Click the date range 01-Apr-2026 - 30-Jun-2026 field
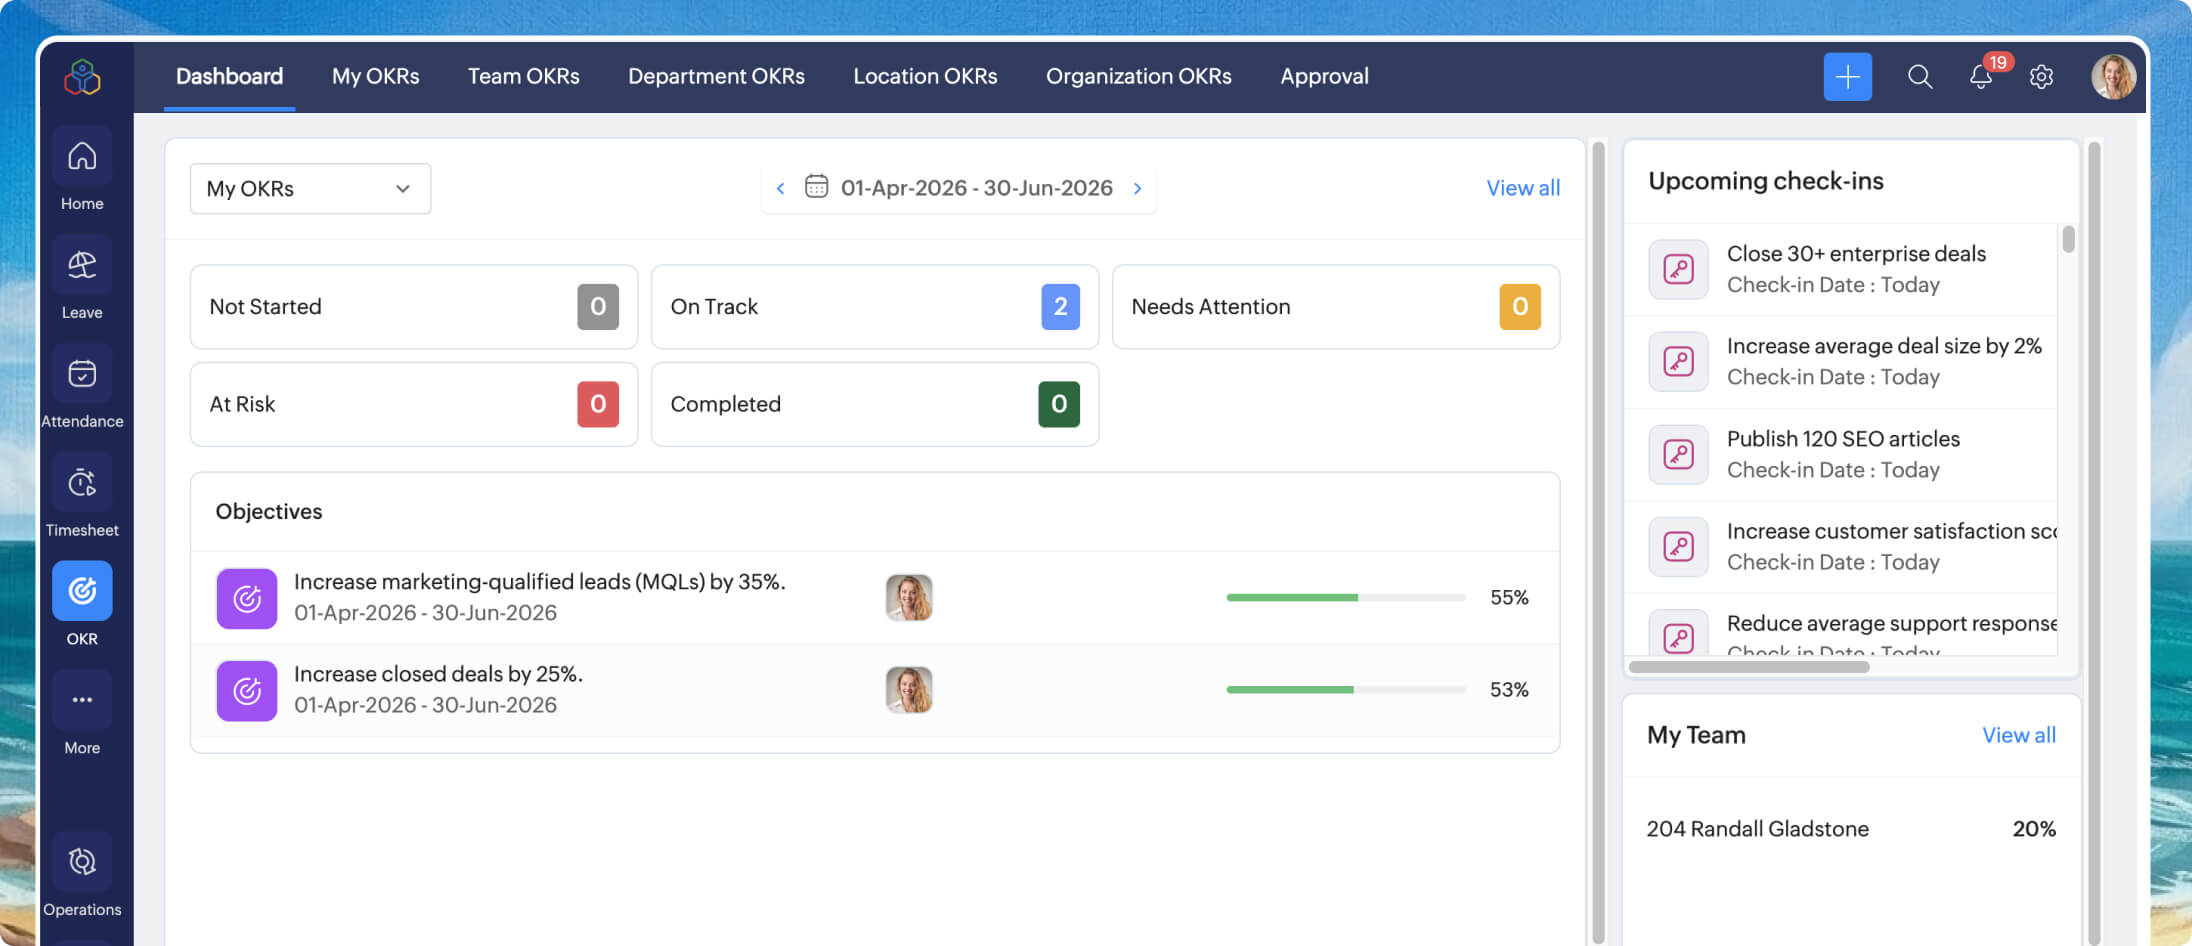2192x946 pixels. coord(976,188)
